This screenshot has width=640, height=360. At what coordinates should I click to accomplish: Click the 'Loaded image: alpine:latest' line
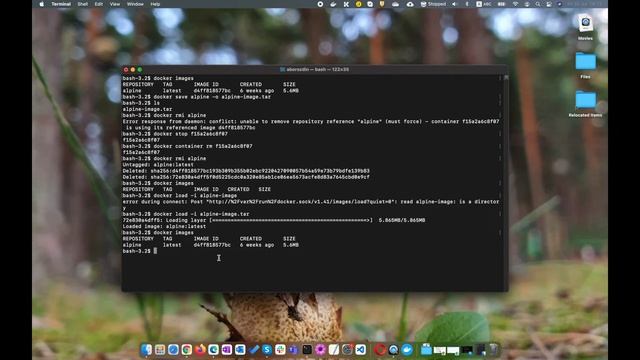coord(164,226)
